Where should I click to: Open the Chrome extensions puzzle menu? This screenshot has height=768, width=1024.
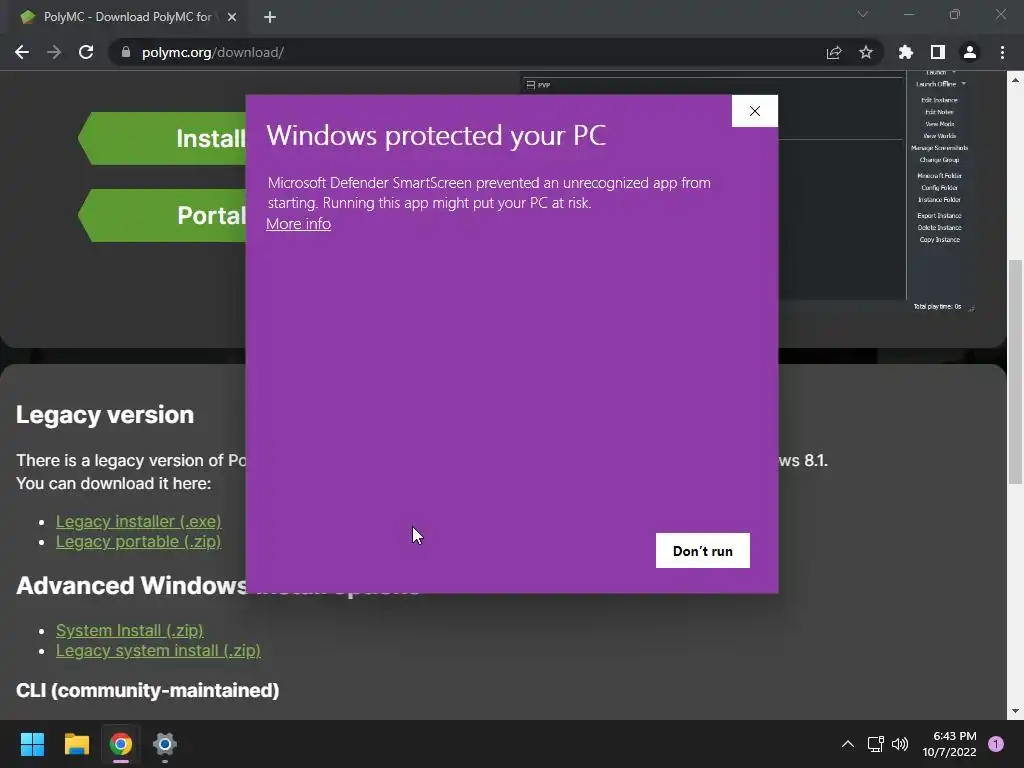906,52
